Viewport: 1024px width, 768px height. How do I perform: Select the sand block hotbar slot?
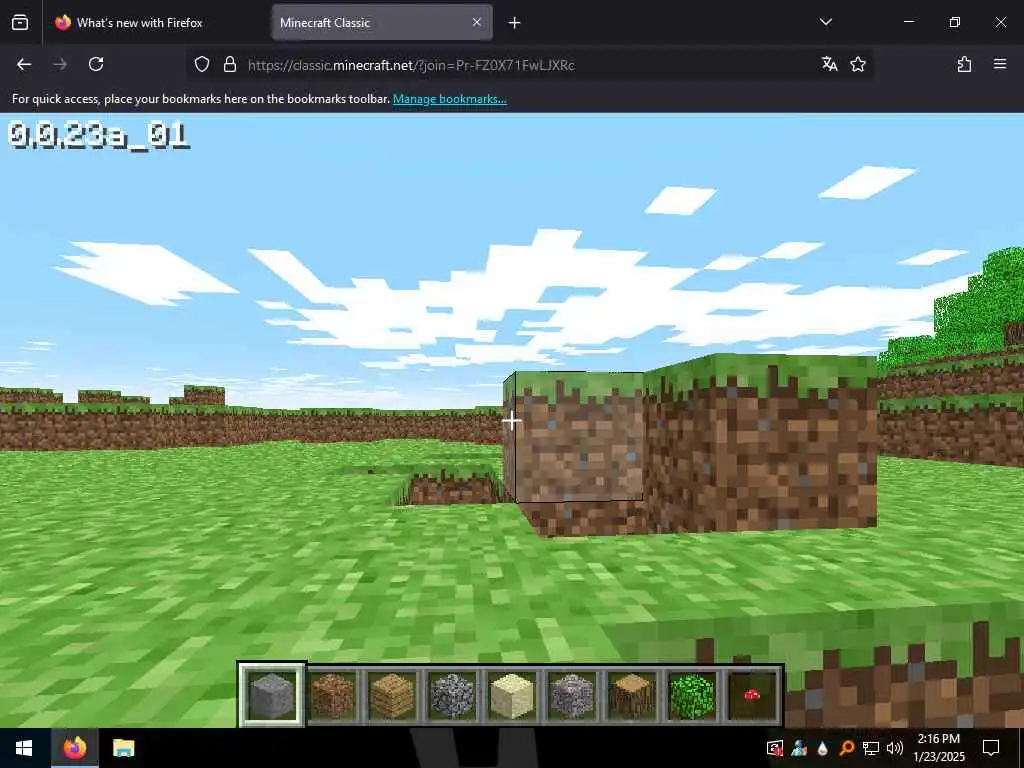pos(511,695)
